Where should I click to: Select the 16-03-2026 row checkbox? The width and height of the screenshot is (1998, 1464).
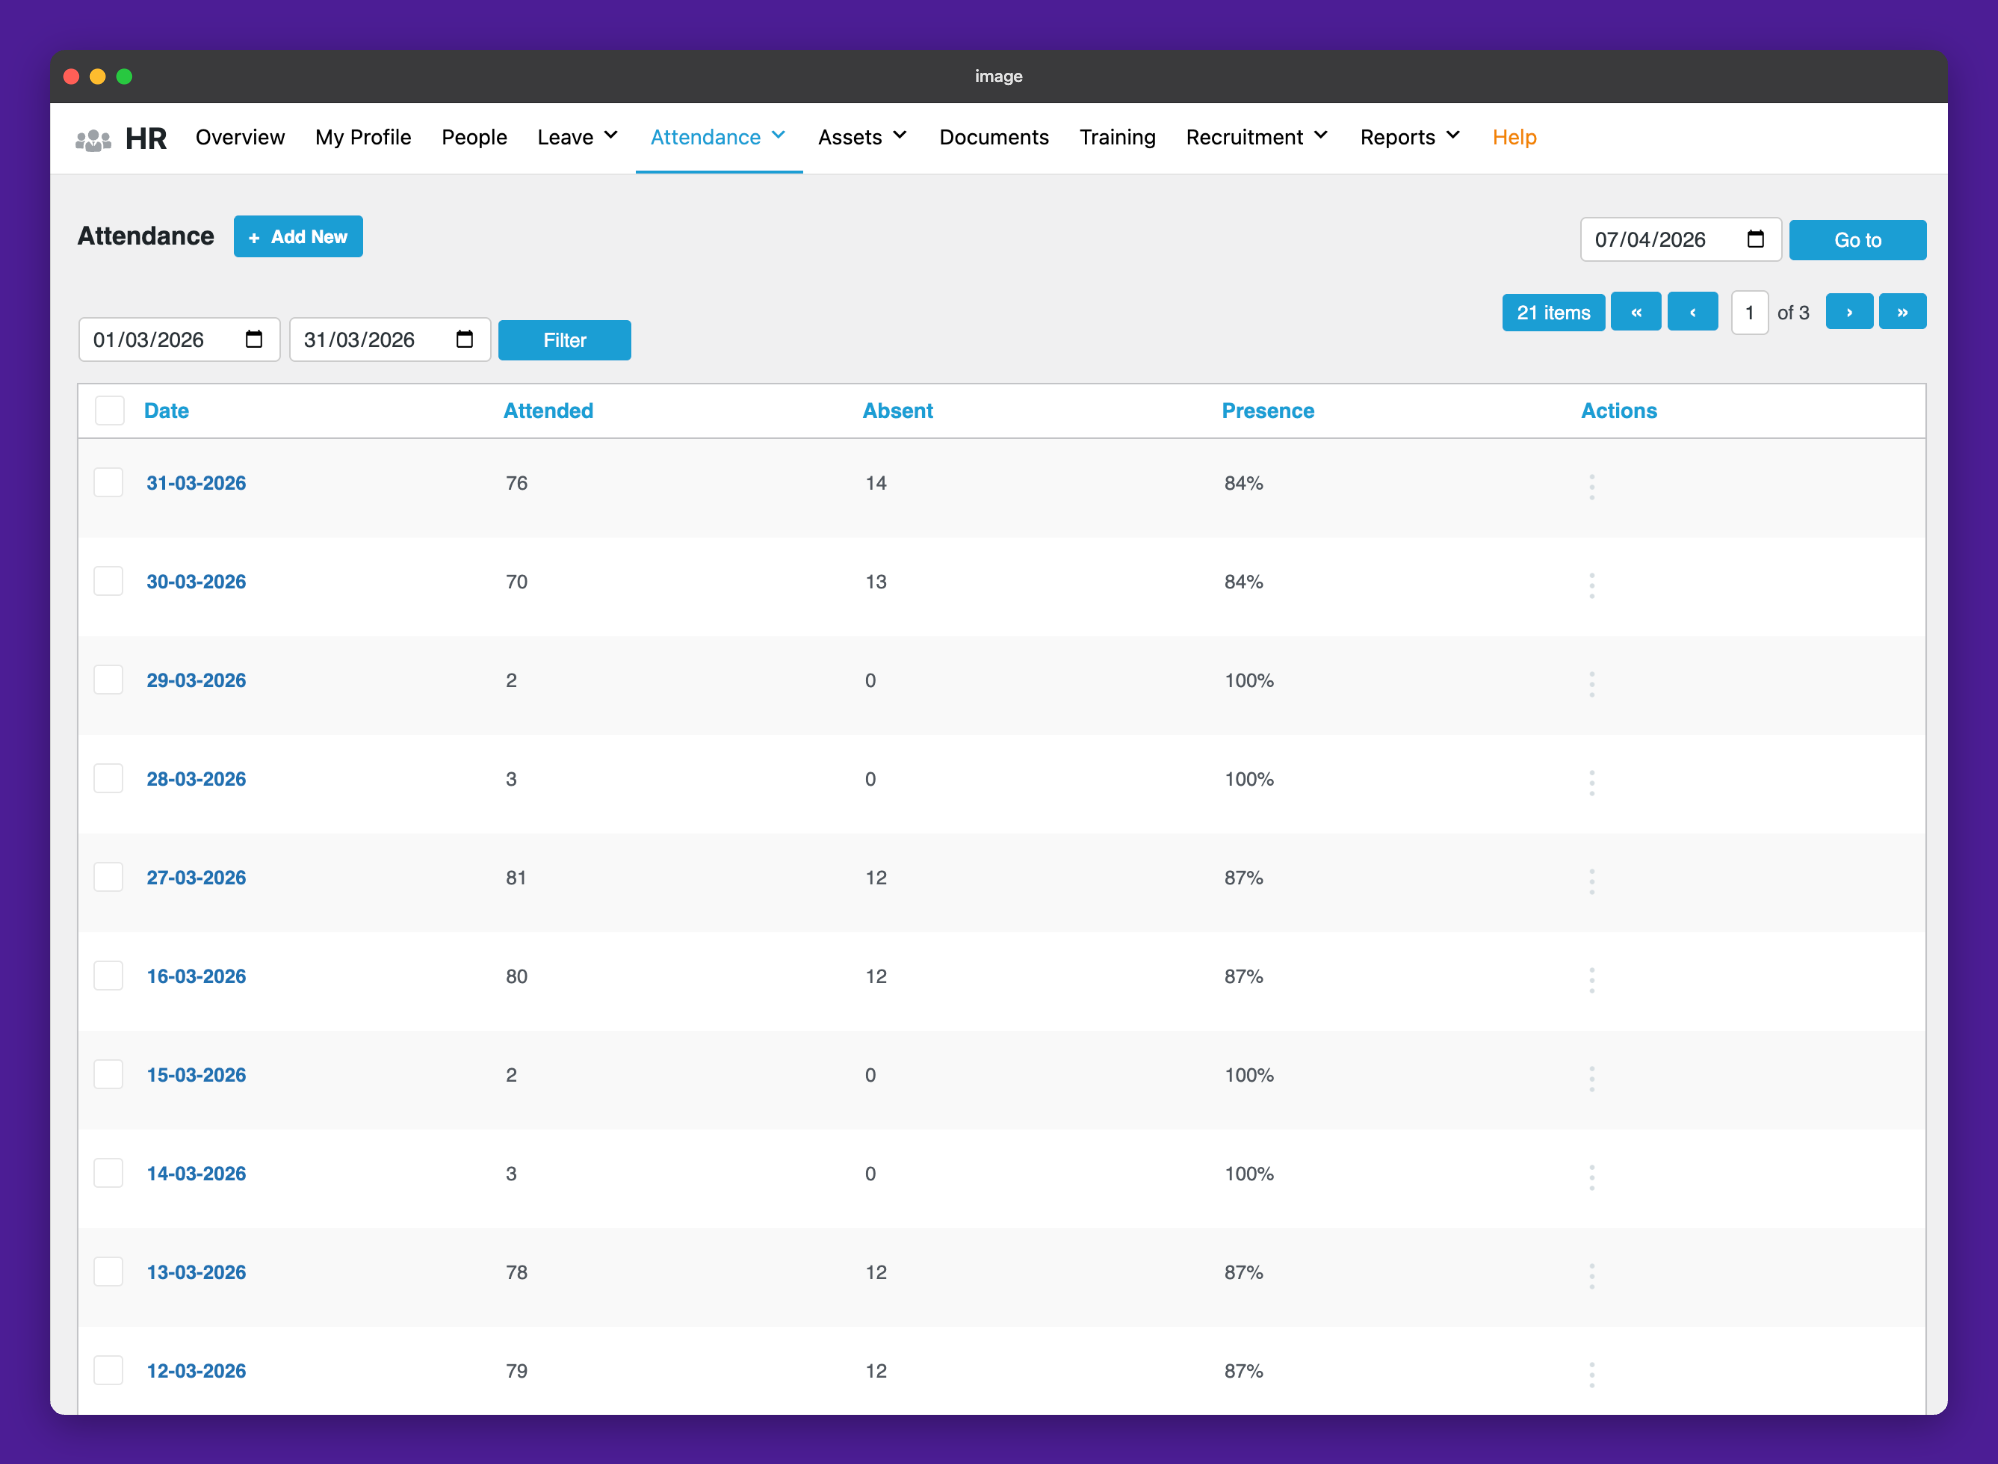tap(108, 976)
